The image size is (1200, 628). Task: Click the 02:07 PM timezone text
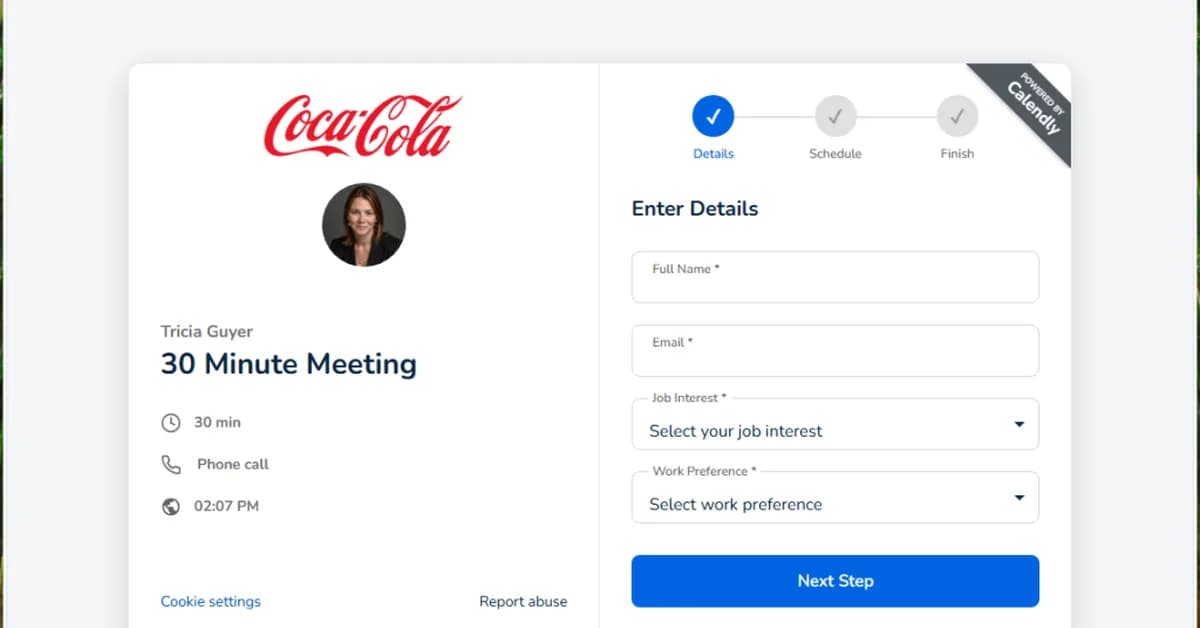pyautogui.click(x=226, y=506)
